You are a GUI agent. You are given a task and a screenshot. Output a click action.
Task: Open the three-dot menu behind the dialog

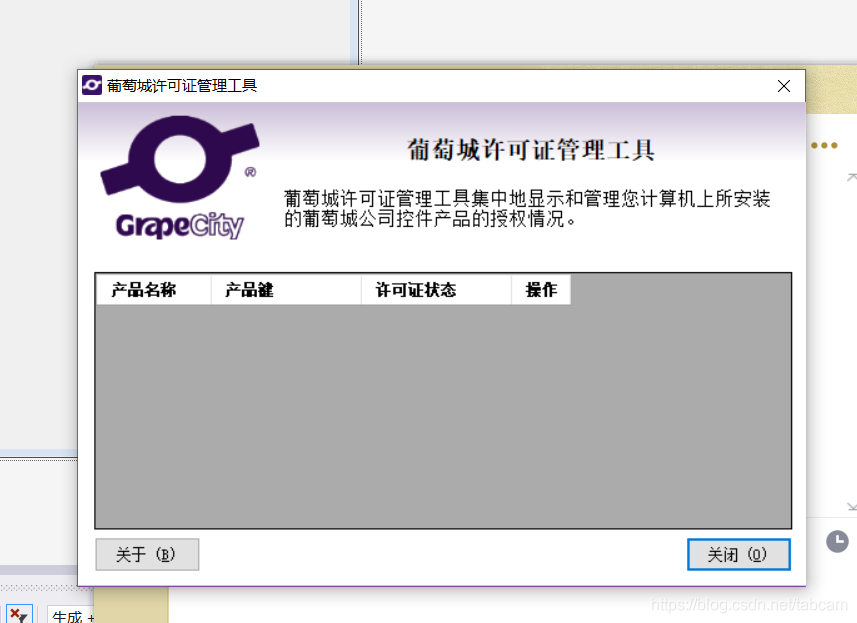point(824,145)
